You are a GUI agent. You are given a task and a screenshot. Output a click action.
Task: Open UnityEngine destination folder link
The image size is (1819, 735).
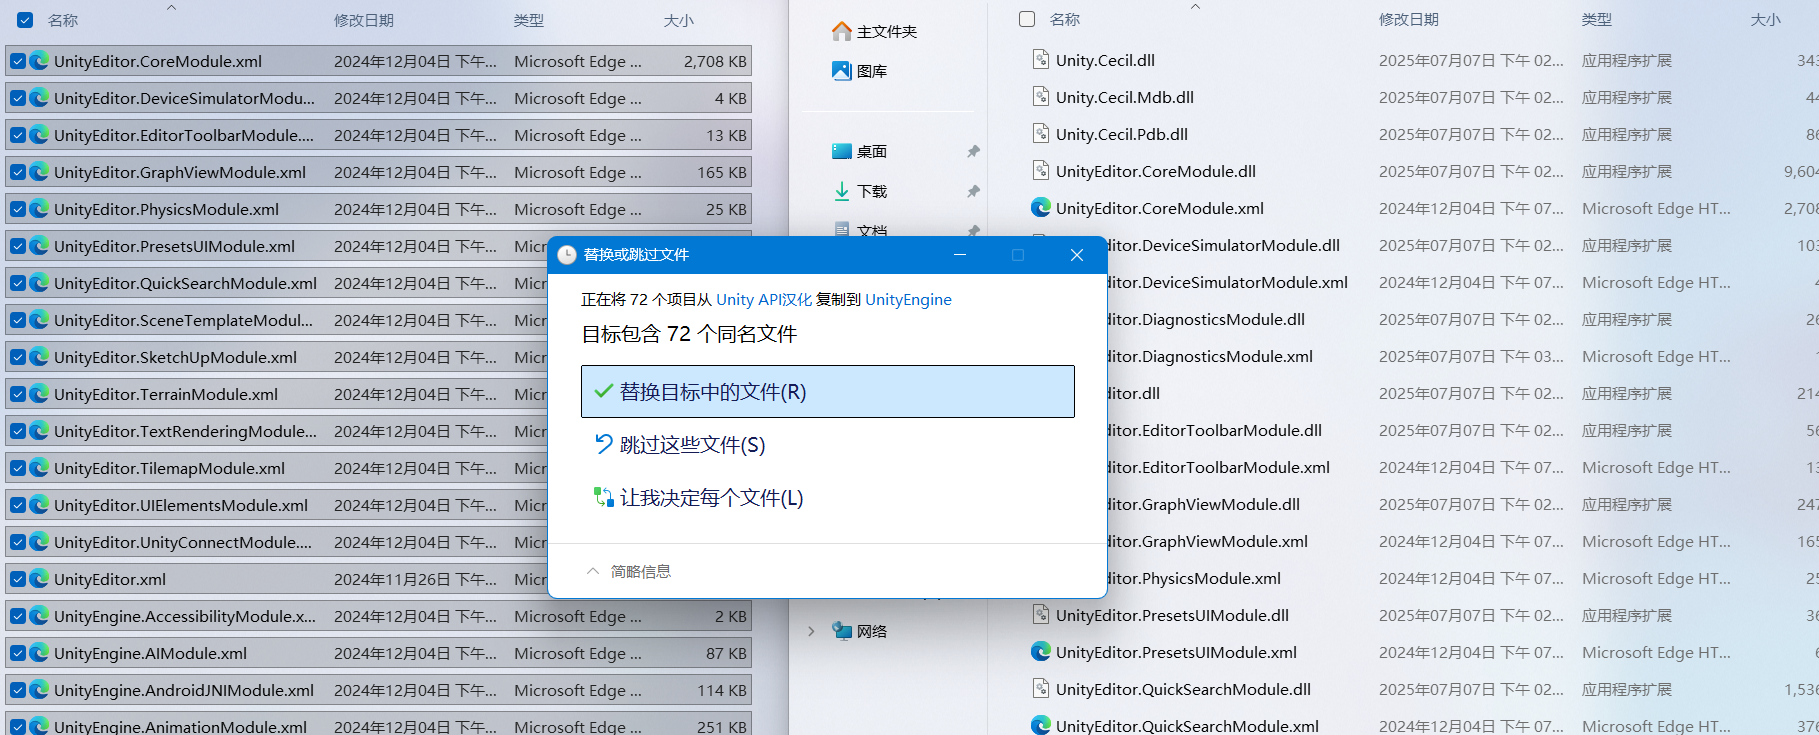coord(908,299)
